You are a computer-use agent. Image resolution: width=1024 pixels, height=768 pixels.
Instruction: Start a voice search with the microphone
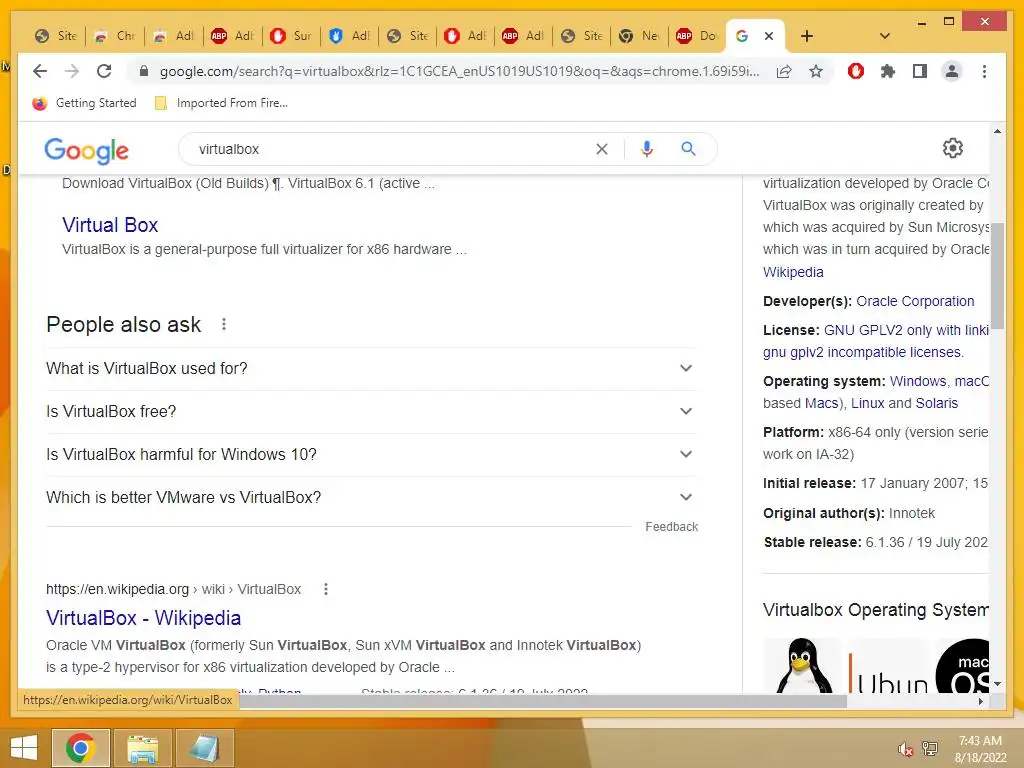[647, 149]
